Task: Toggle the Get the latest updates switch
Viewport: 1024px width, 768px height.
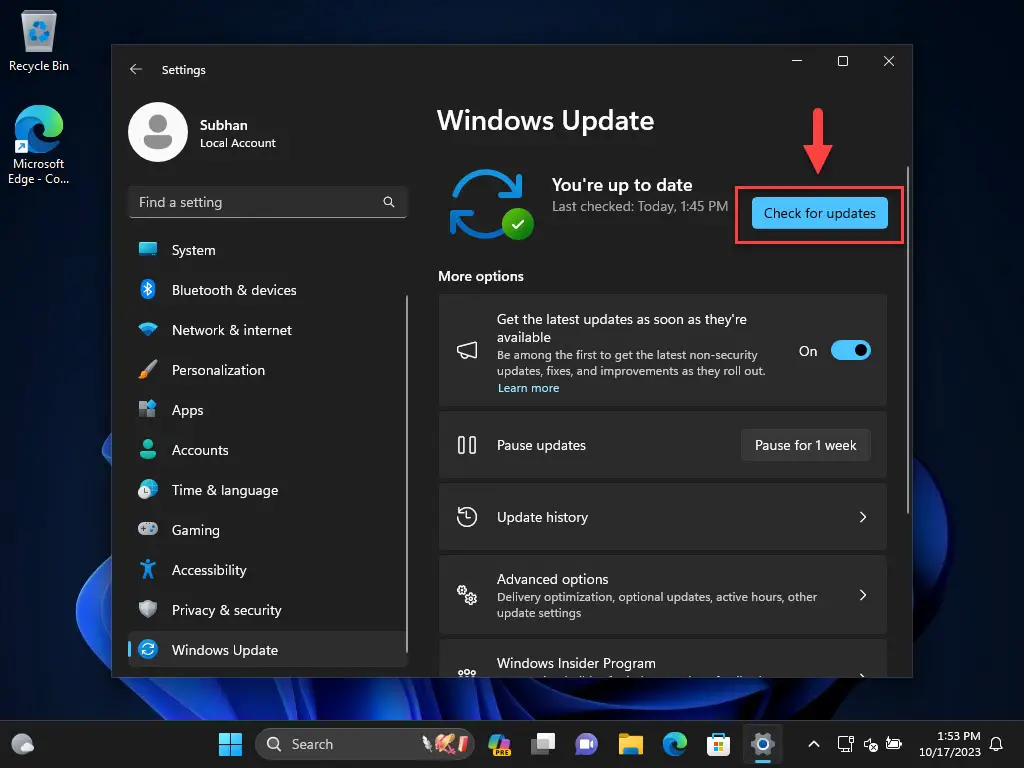Action: pos(850,351)
